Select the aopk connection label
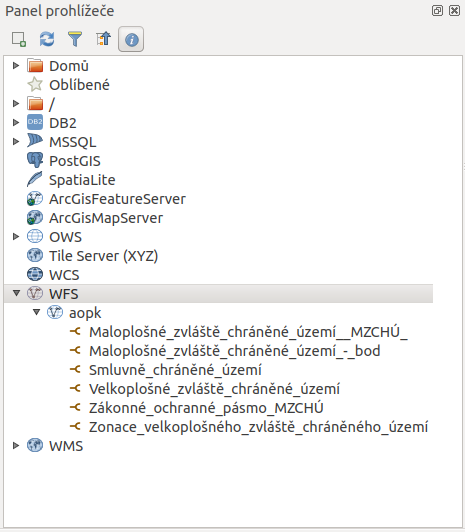The width and height of the screenshot is (465, 532). pyautogui.click(x=85, y=313)
